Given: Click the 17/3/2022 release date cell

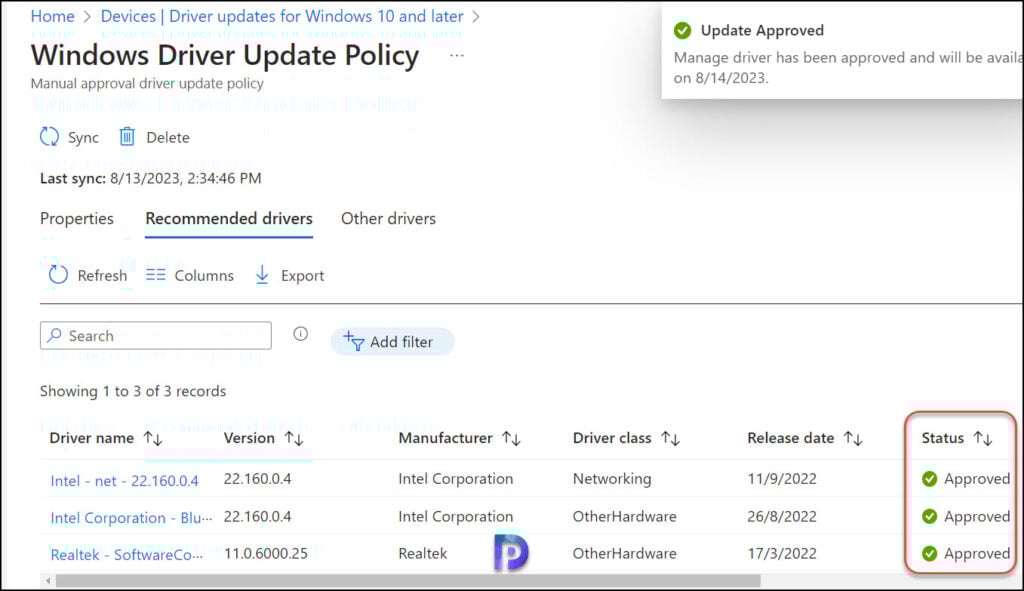Looking at the screenshot, I should (x=782, y=553).
